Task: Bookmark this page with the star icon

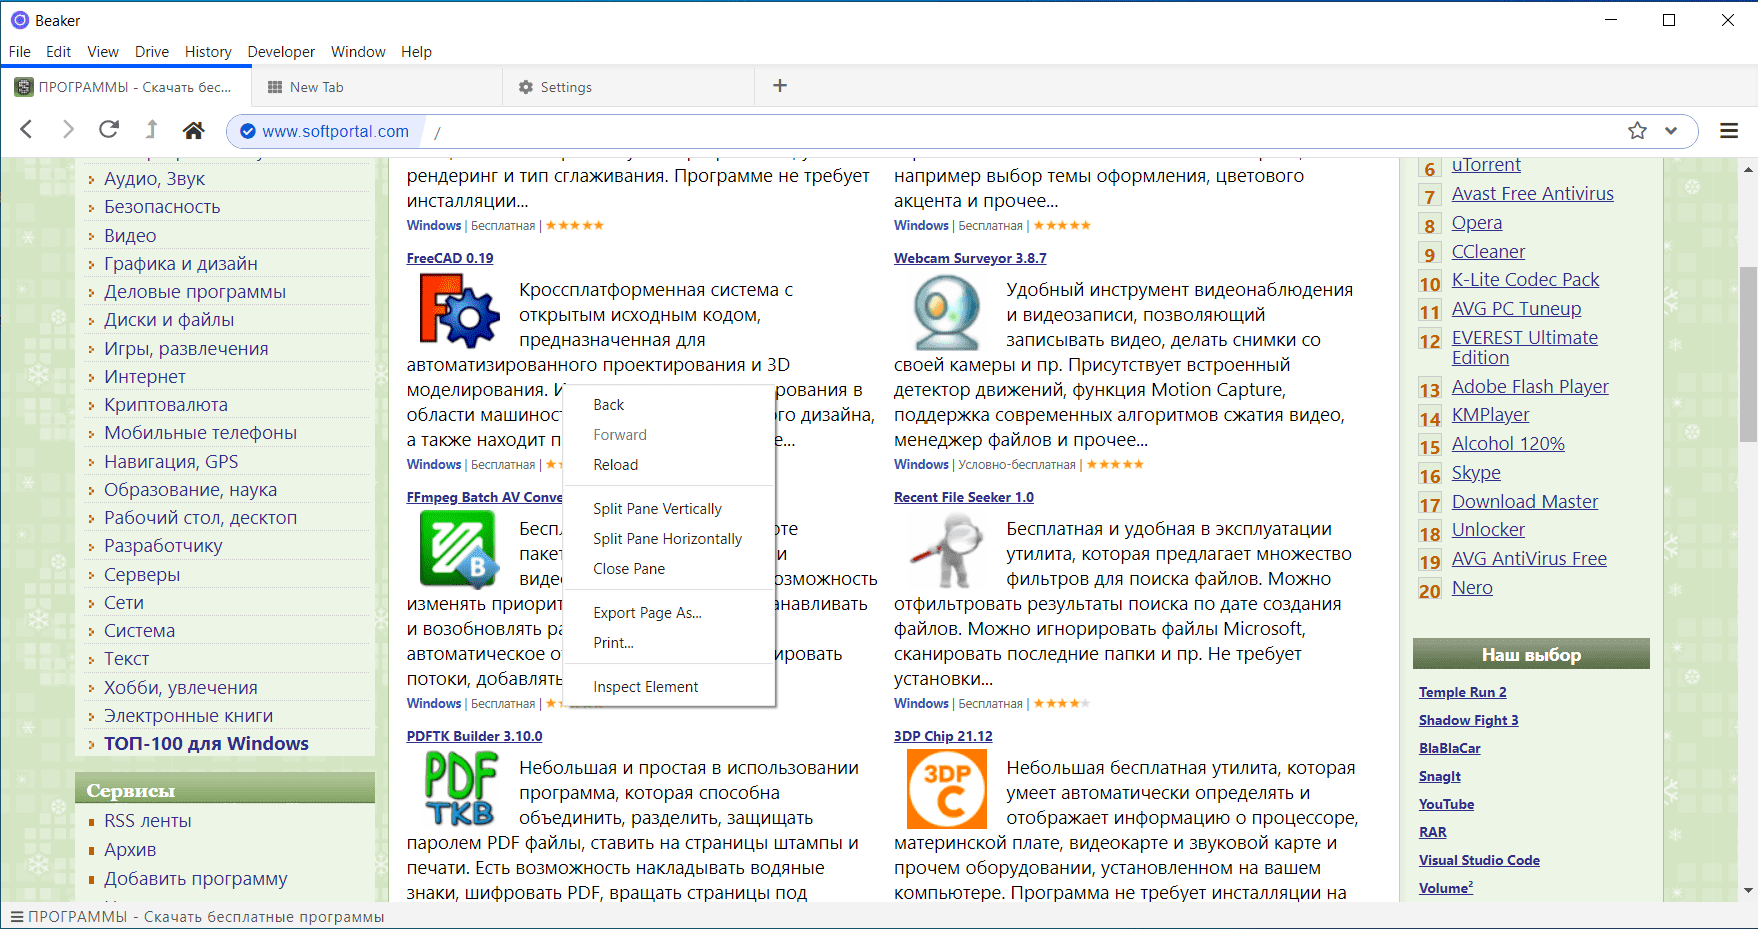Action: point(1637,131)
